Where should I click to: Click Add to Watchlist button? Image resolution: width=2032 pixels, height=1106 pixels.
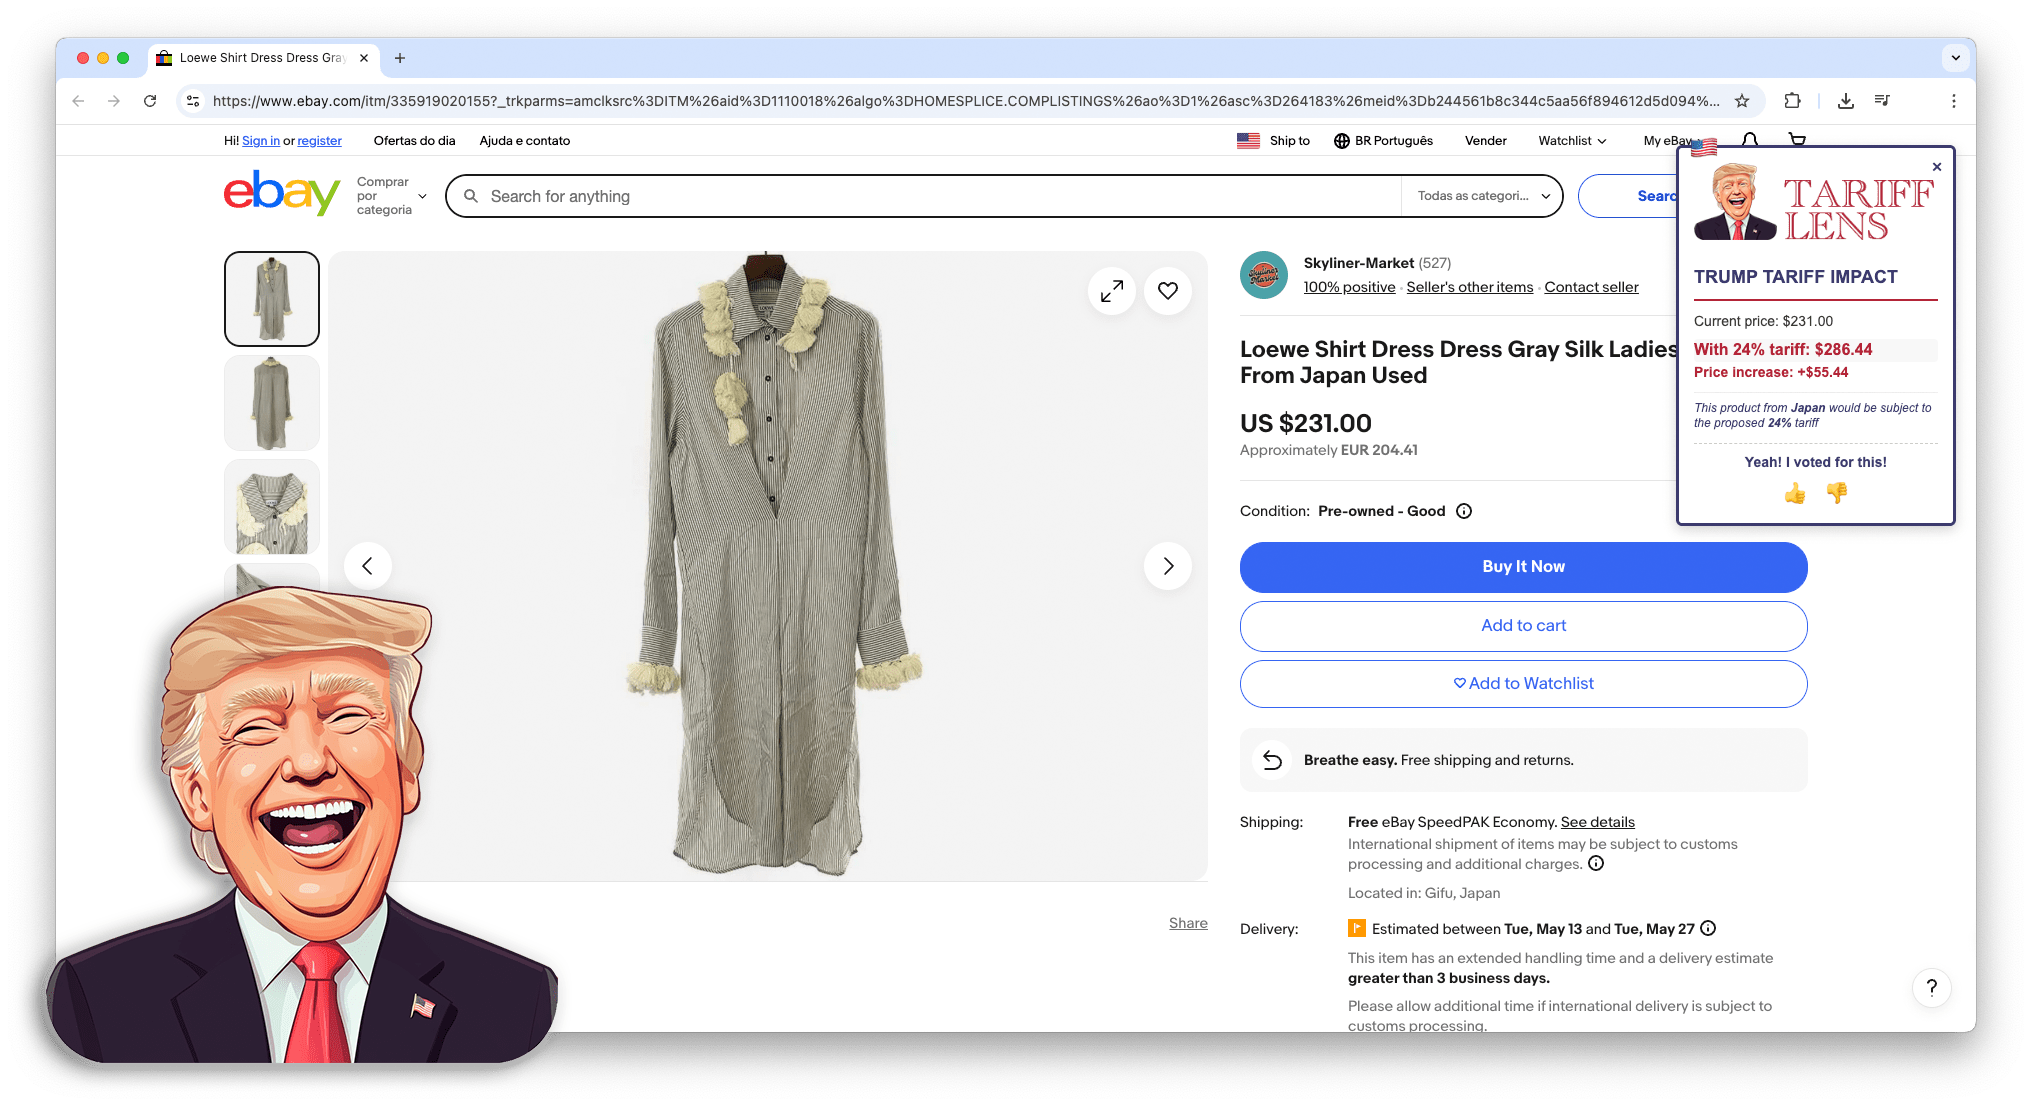1523,684
